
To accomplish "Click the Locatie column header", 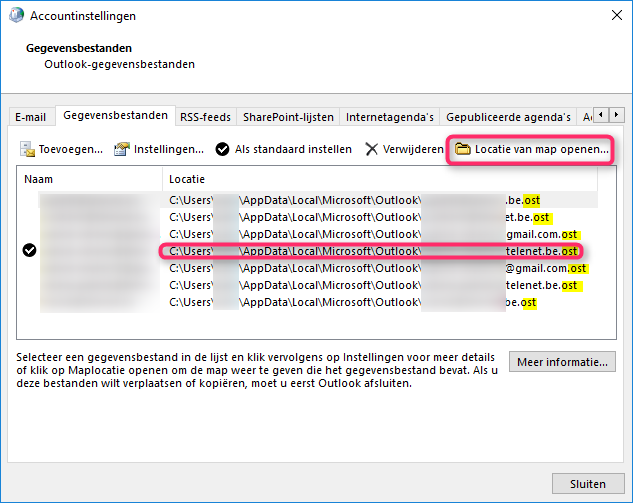I will [379, 179].
